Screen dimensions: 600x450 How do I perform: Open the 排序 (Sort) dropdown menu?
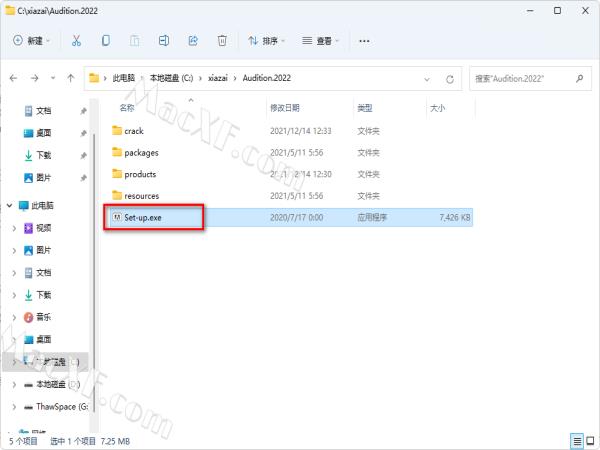pos(267,41)
